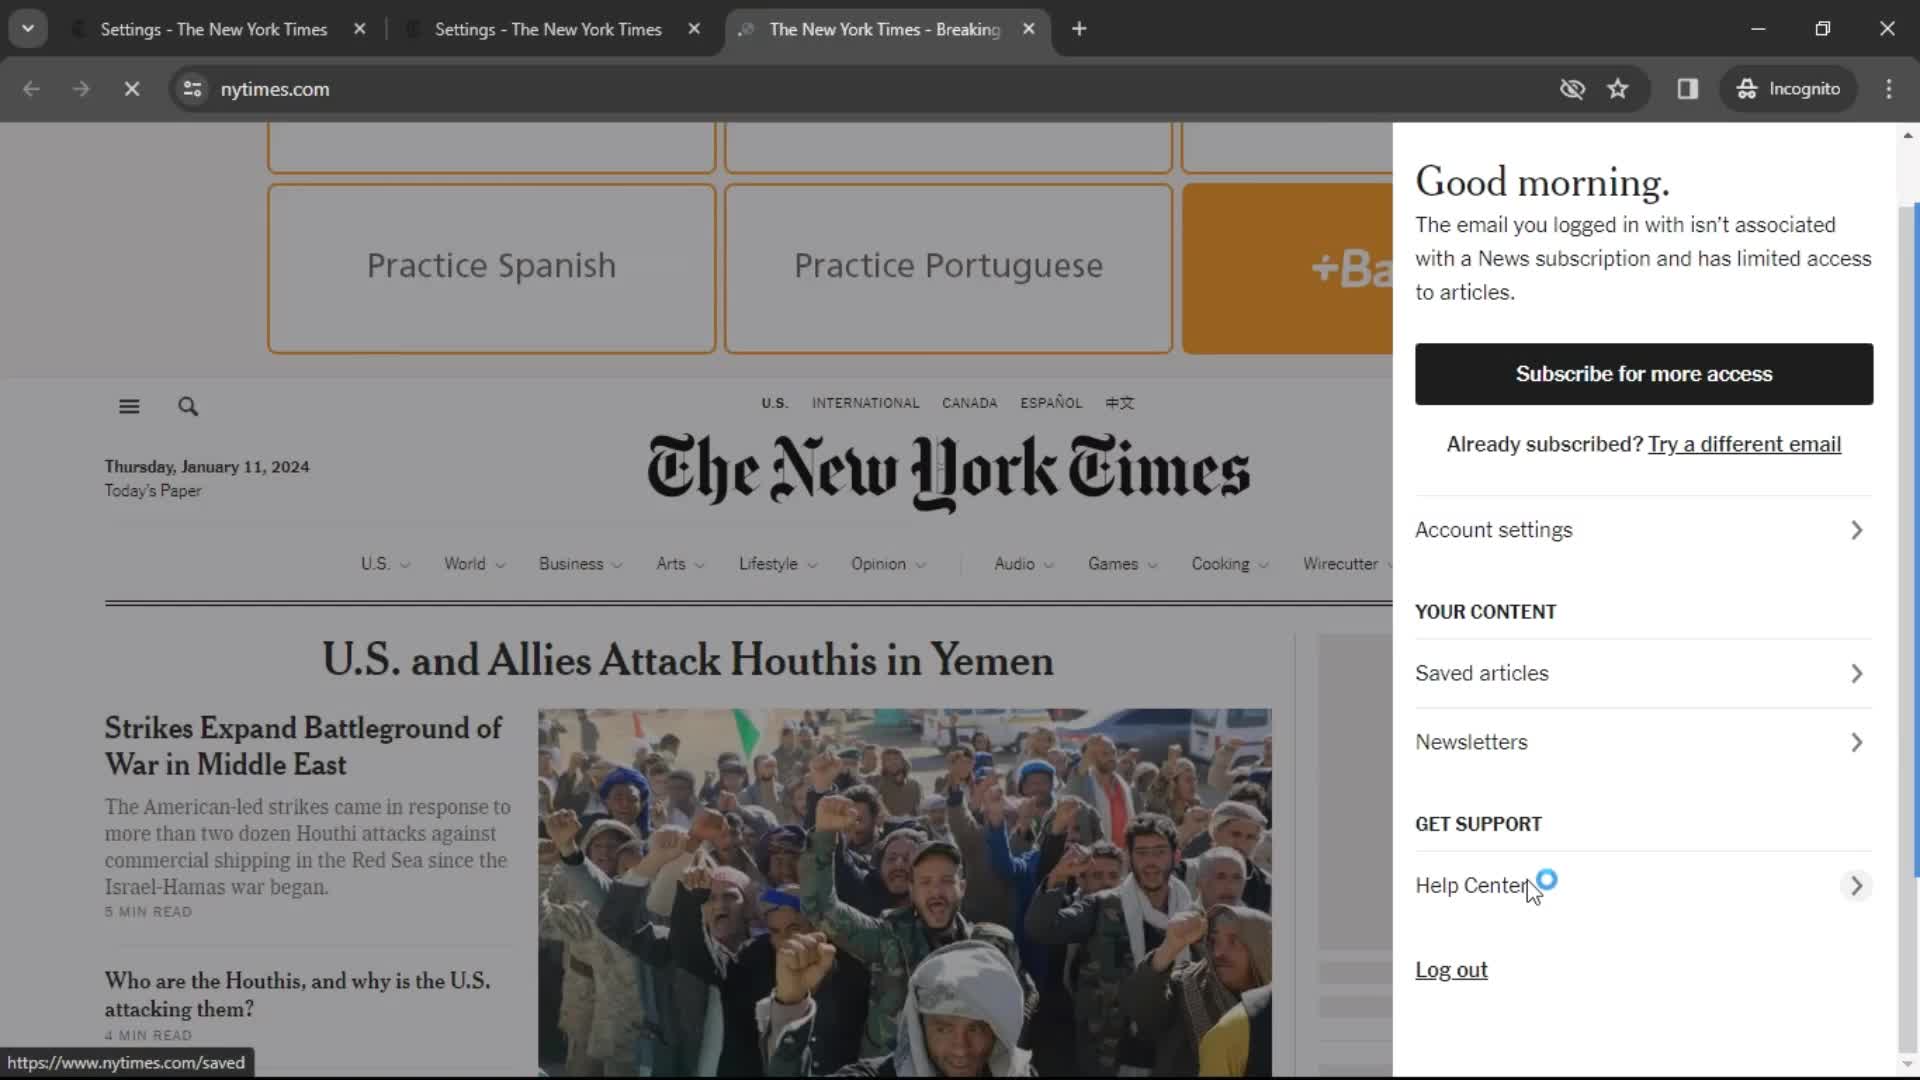Click Try a different email link
Screen dimensions: 1920x1080
tap(1745, 443)
